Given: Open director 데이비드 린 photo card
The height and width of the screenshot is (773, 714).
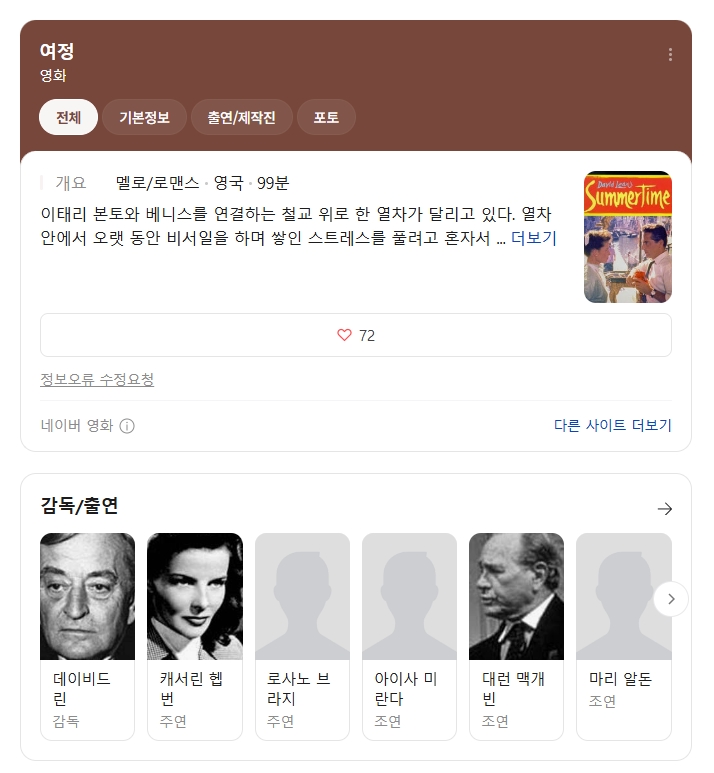Looking at the screenshot, I should (87, 597).
